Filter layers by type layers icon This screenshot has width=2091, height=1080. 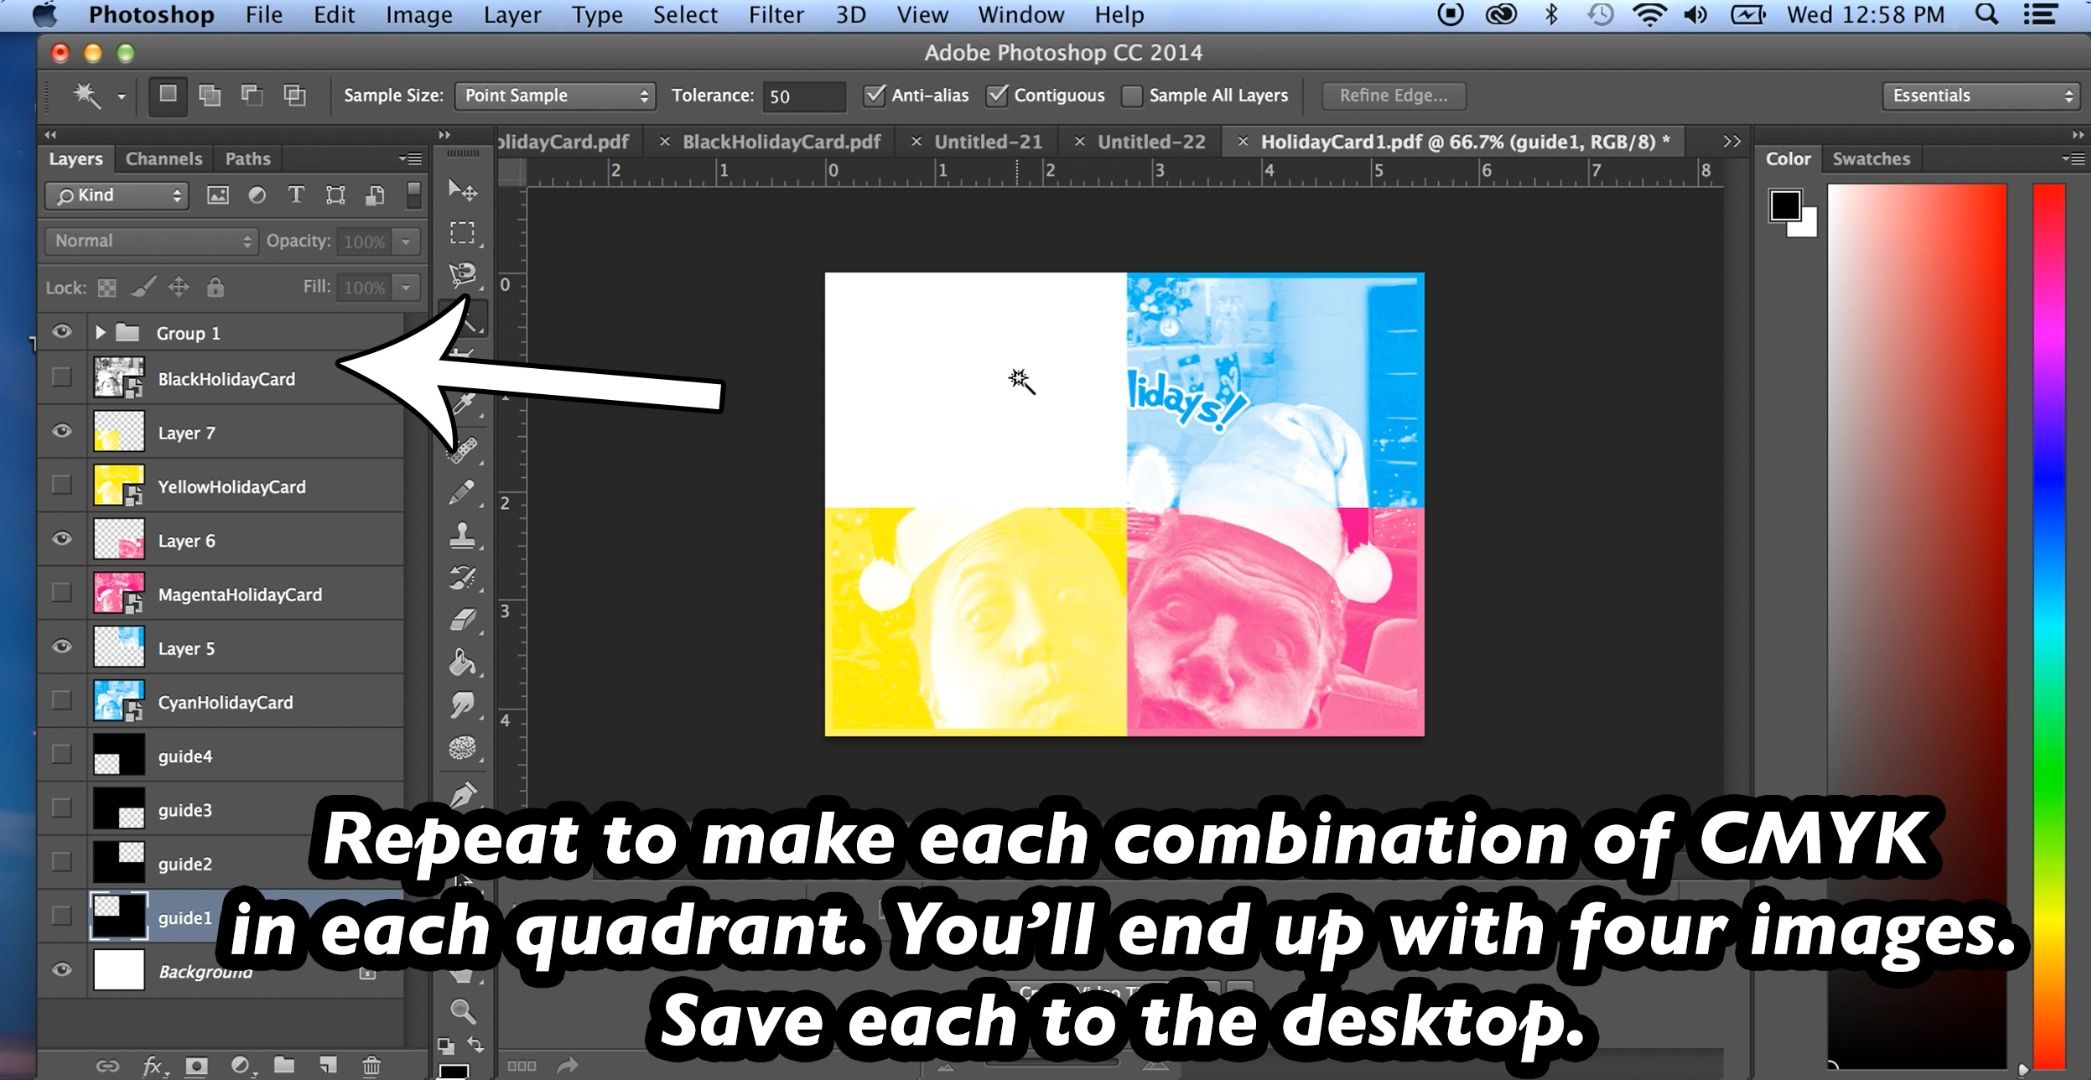tap(296, 195)
